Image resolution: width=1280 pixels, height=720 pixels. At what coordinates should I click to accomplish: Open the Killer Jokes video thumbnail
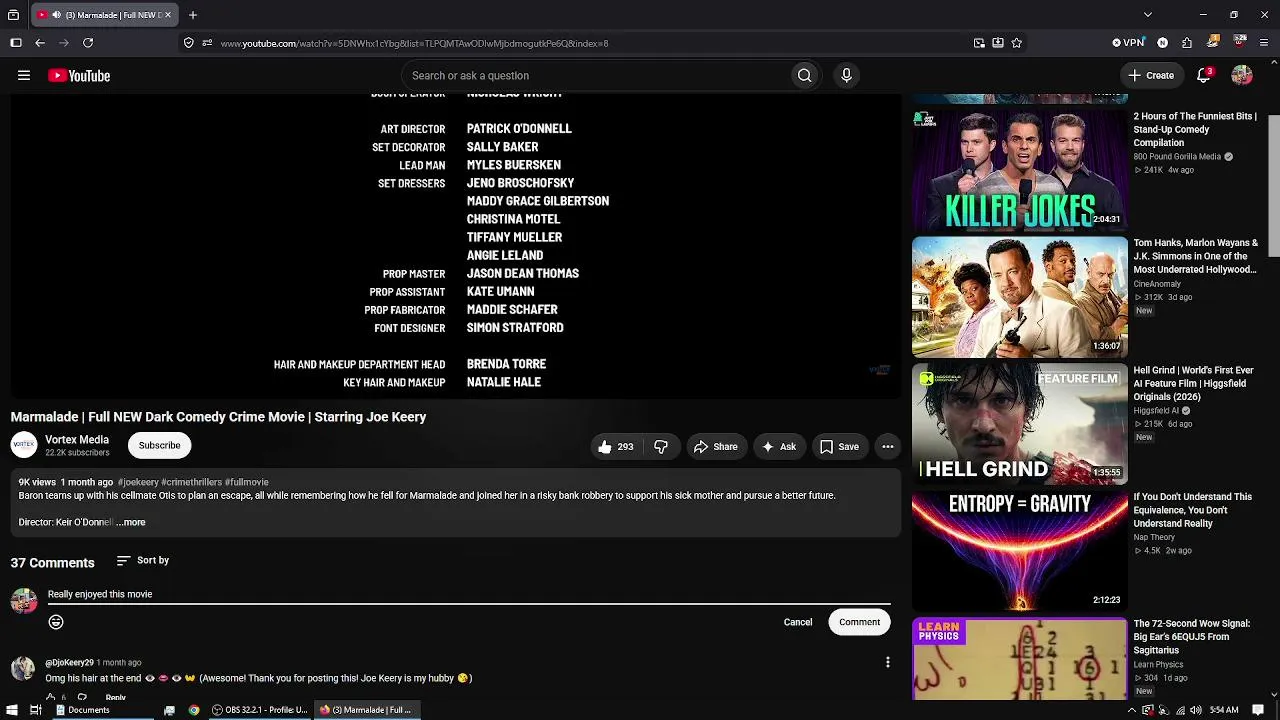point(1020,169)
